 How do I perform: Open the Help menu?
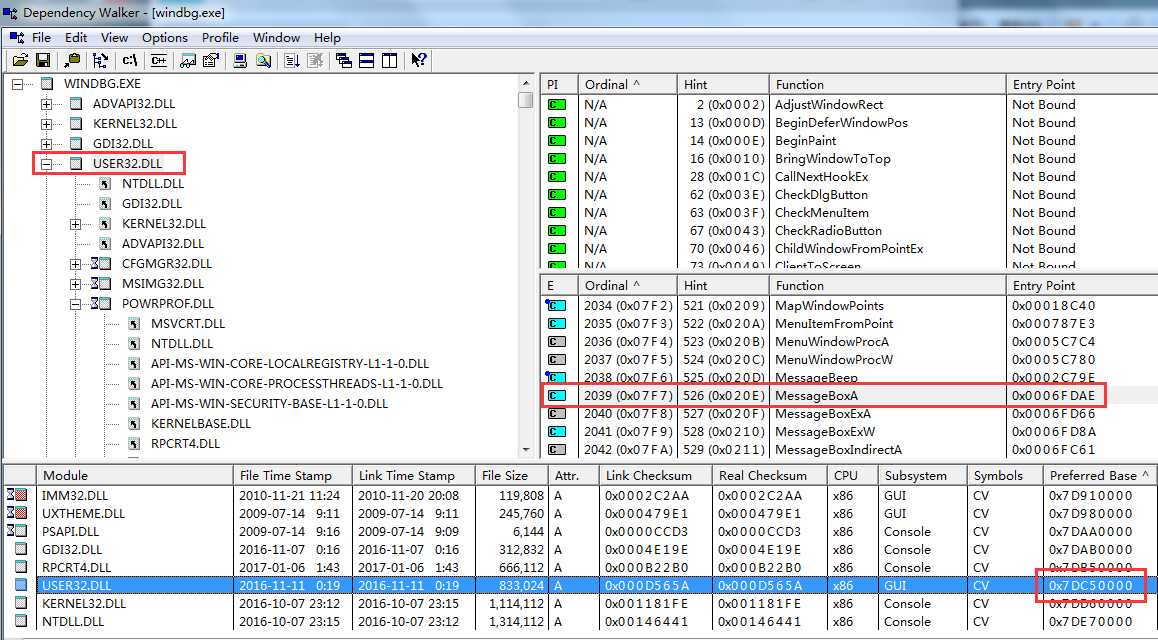coord(327,38)
